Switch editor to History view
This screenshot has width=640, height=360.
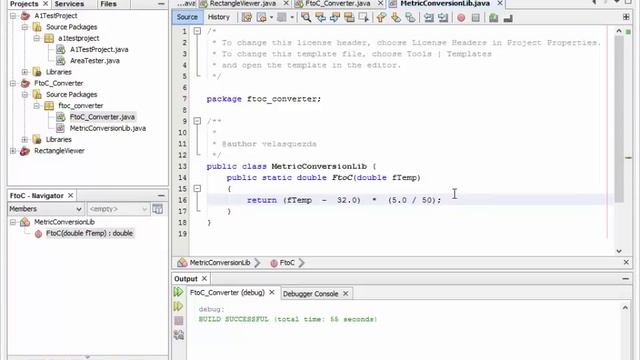[x=219, y=17]
